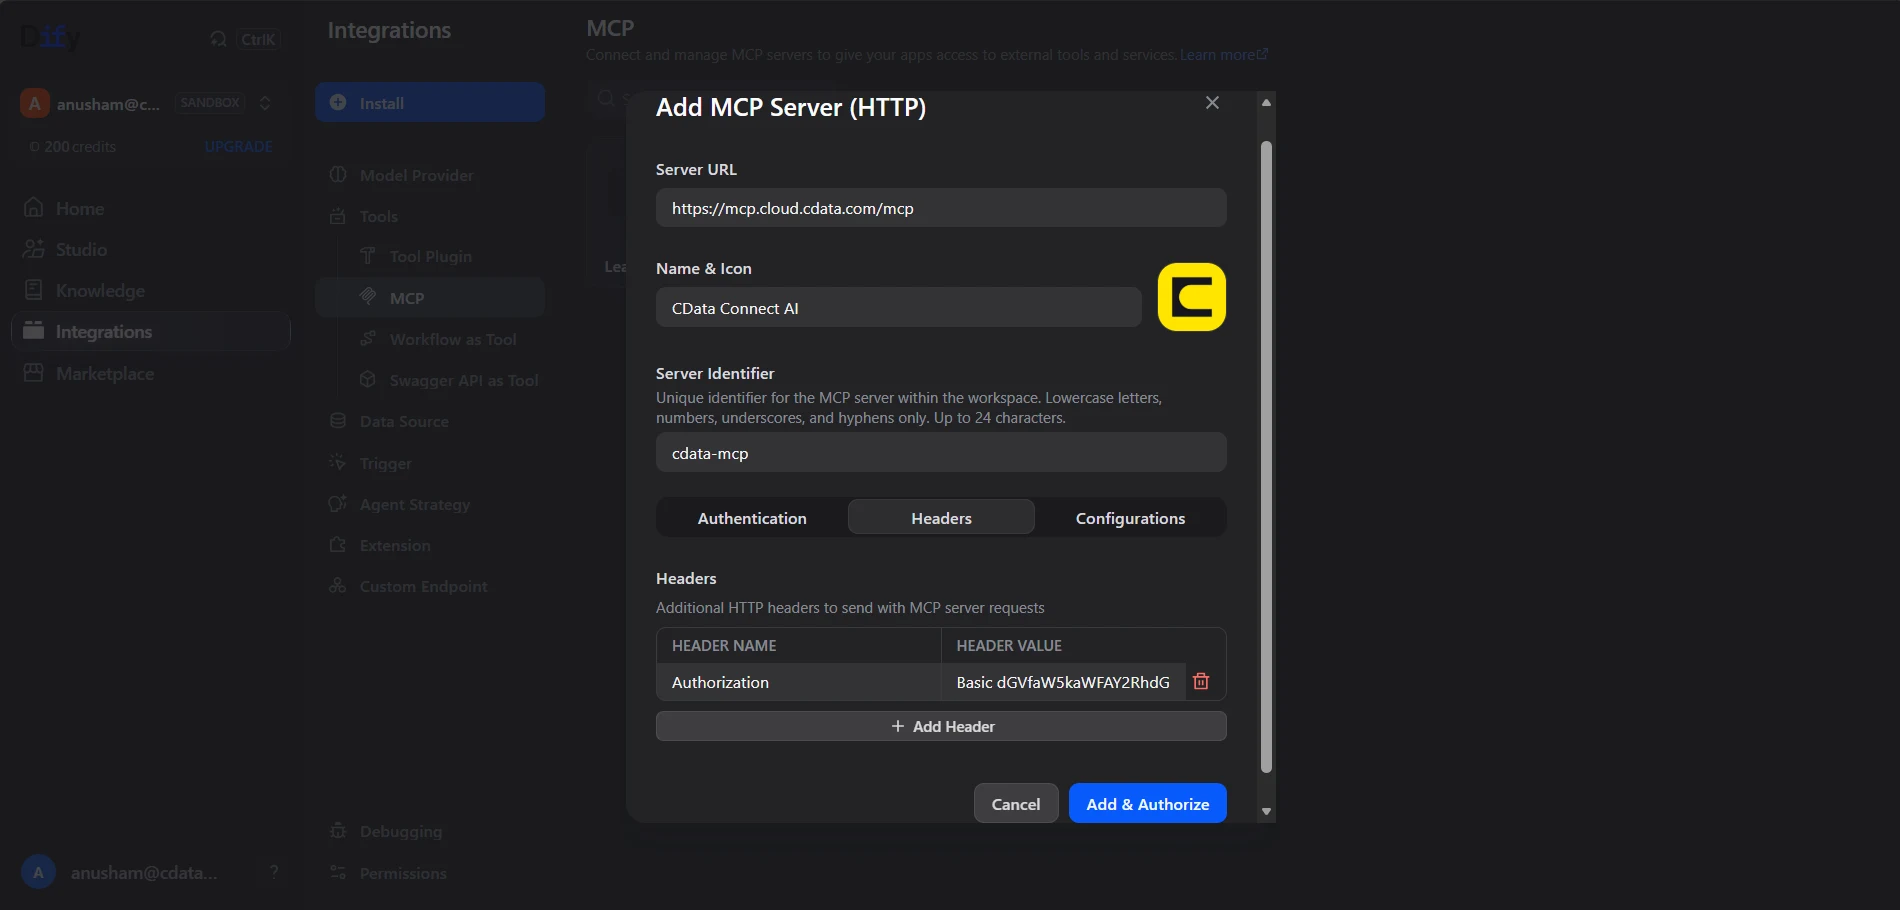Click the Server Identifier input field
Viewport: 1900px width, 910px height.
click(x=941, y=453)
